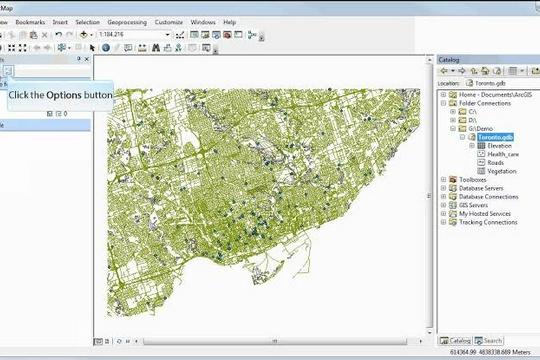Click Catalog panel Forward arrow

coord(462,71)
